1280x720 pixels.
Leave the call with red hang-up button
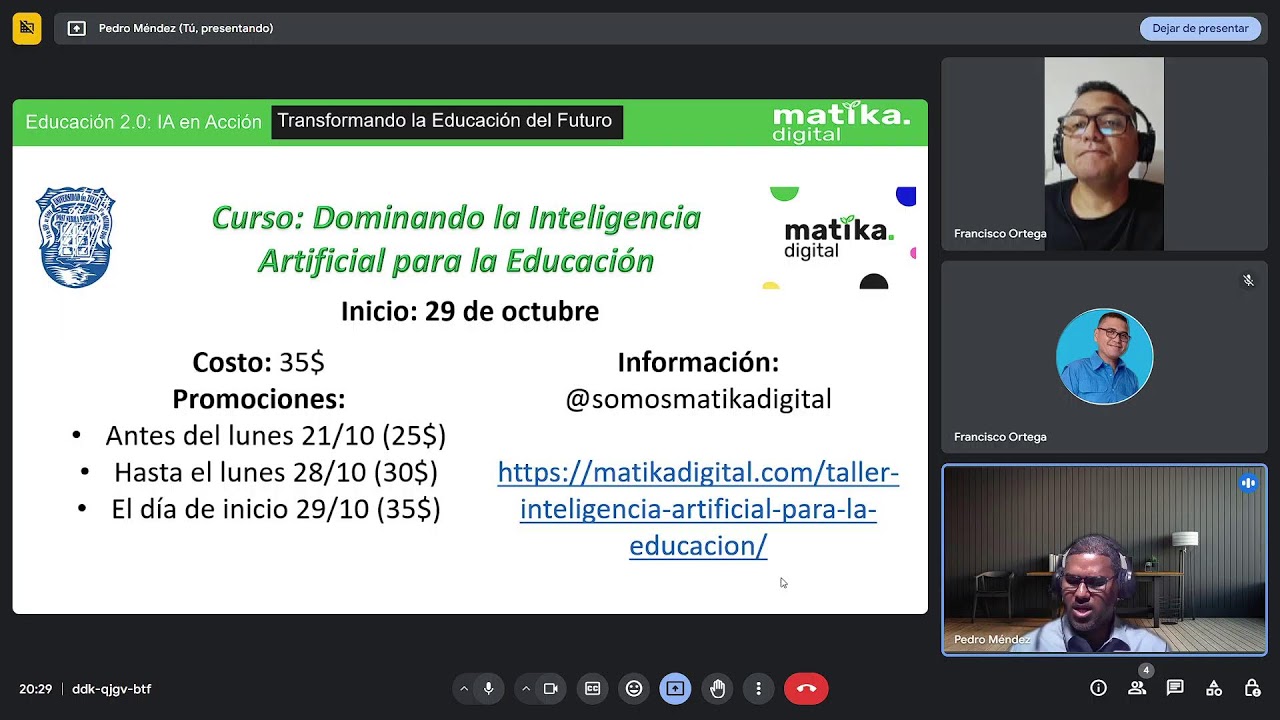point(806,688)
